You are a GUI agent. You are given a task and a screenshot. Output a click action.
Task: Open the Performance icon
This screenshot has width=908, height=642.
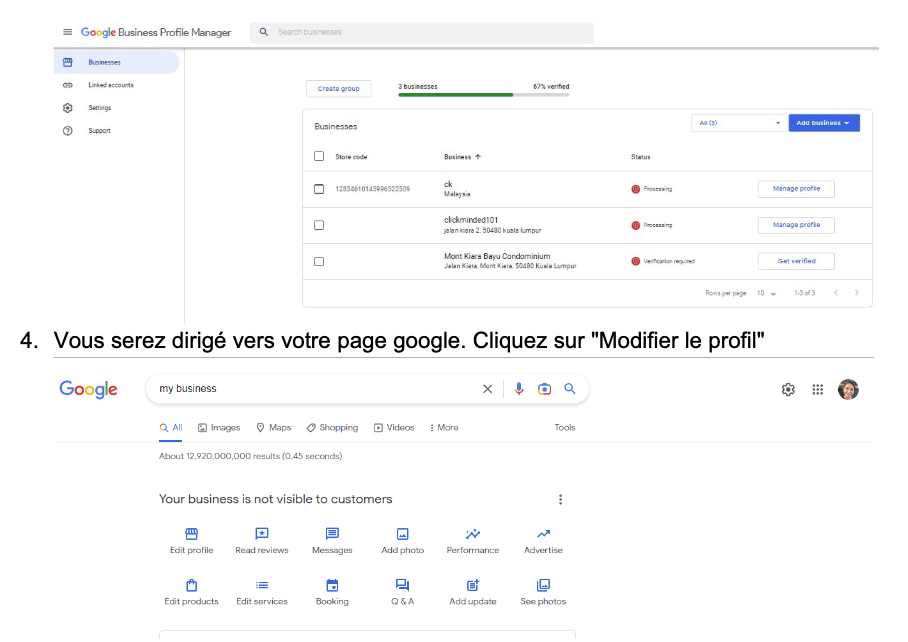pyautogui.click(x=473, y=534)
